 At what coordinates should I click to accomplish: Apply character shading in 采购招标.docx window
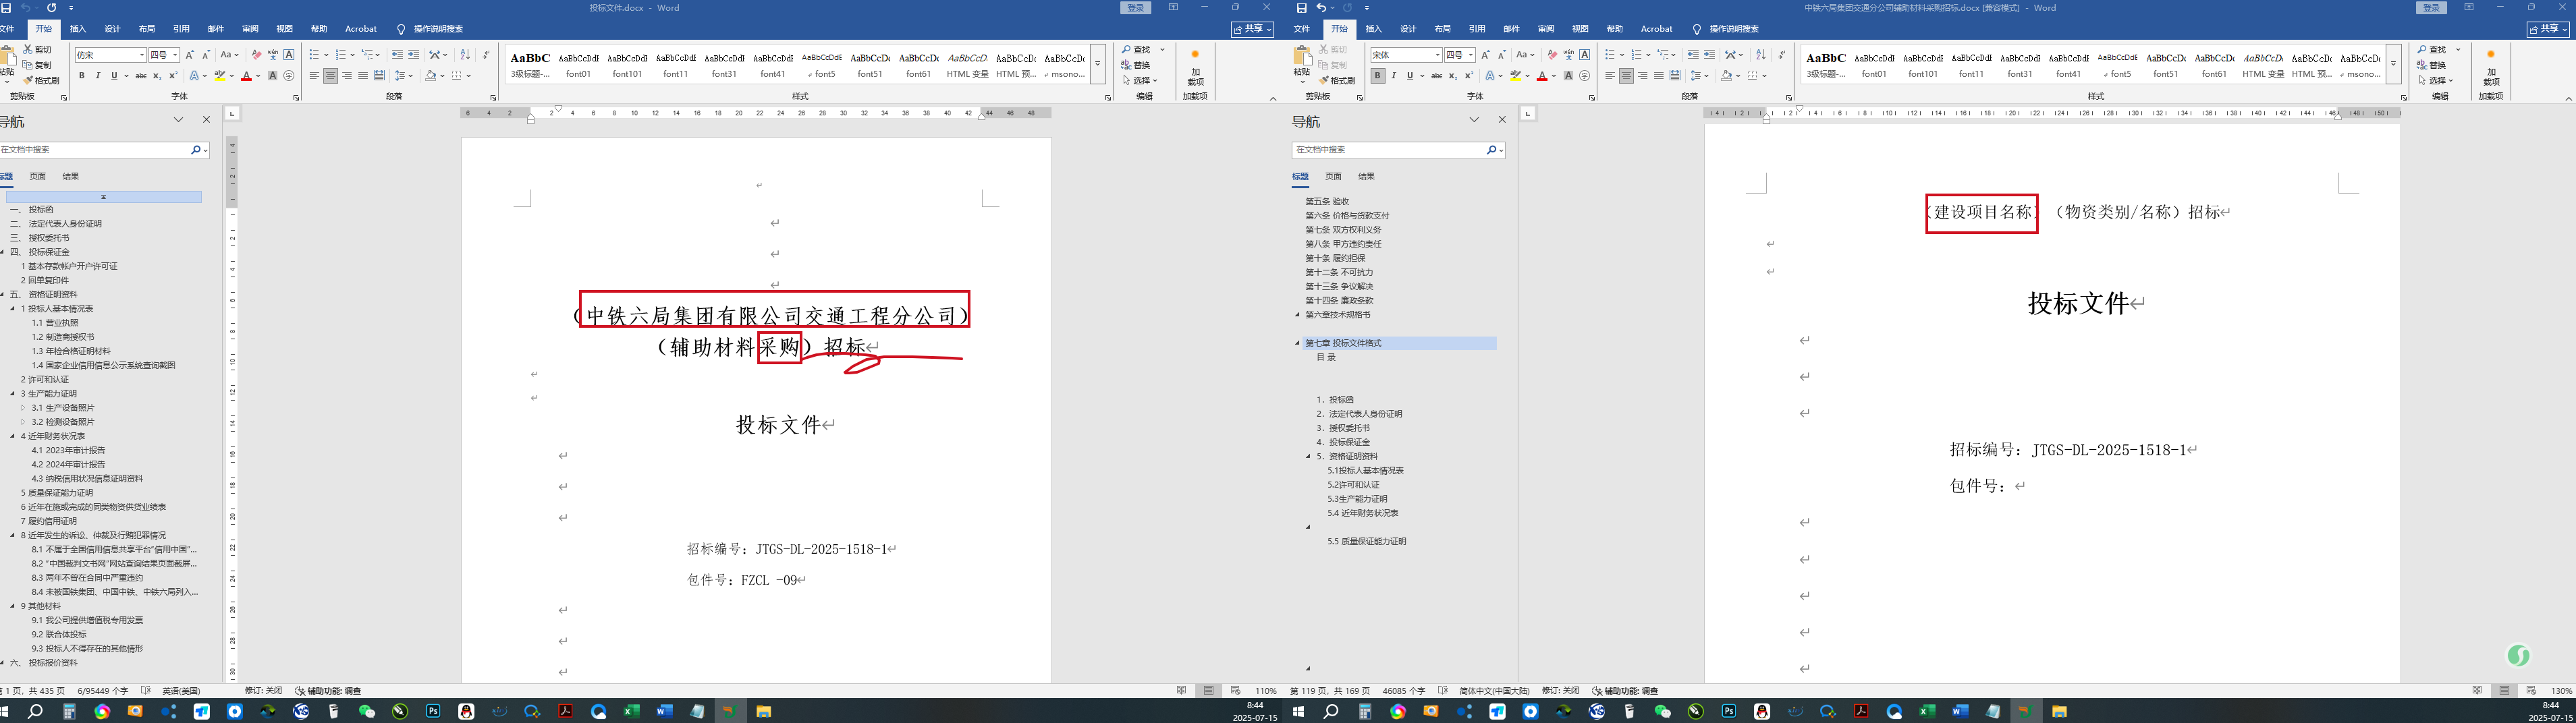click(1568, 76)
